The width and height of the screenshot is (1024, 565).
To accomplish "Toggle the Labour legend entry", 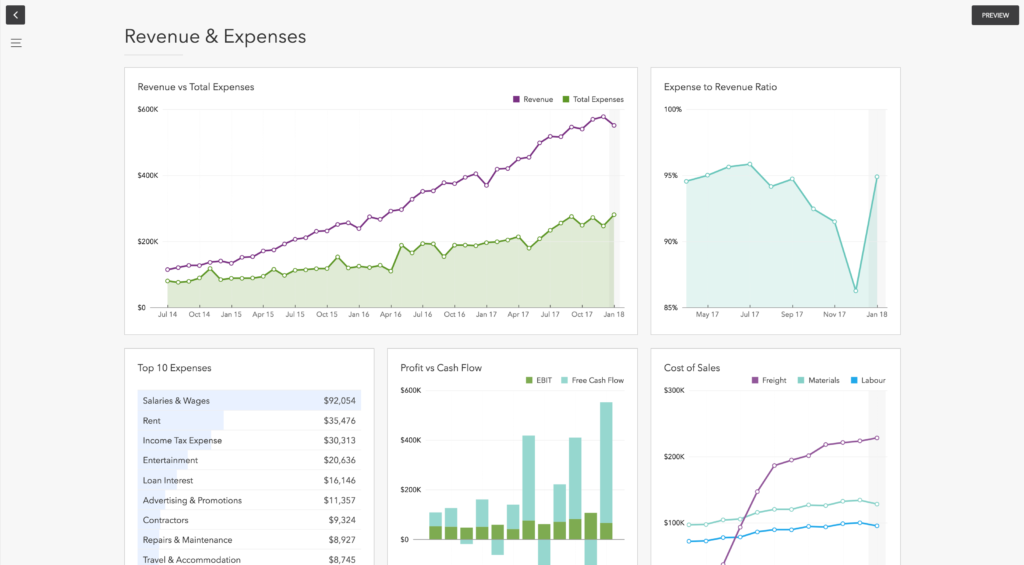I will [867, 381].
